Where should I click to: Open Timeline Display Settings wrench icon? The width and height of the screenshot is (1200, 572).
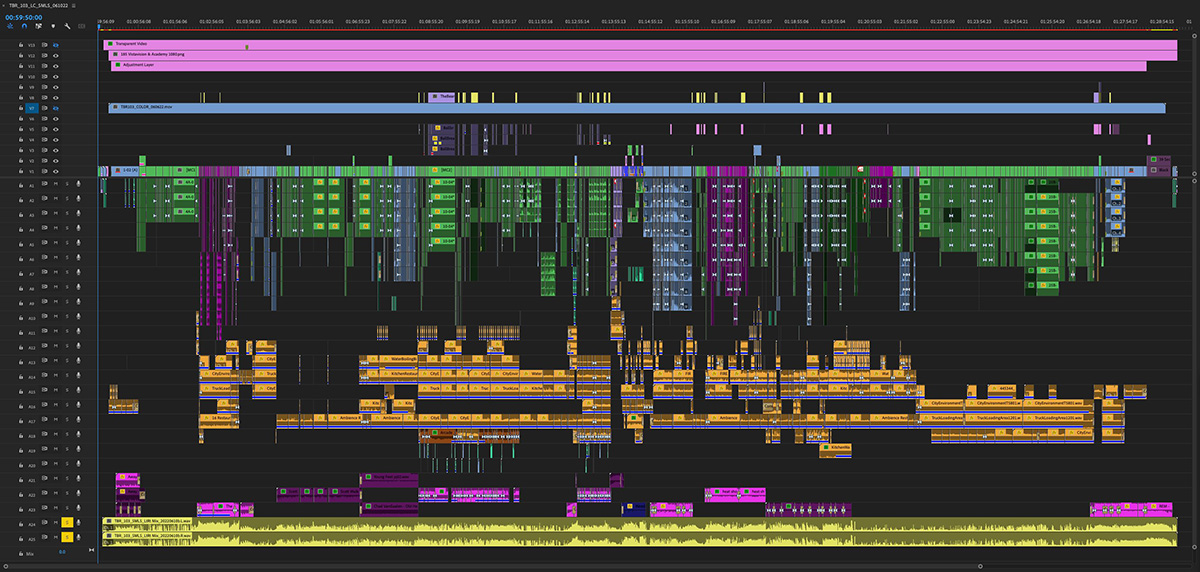click(67, 26)
